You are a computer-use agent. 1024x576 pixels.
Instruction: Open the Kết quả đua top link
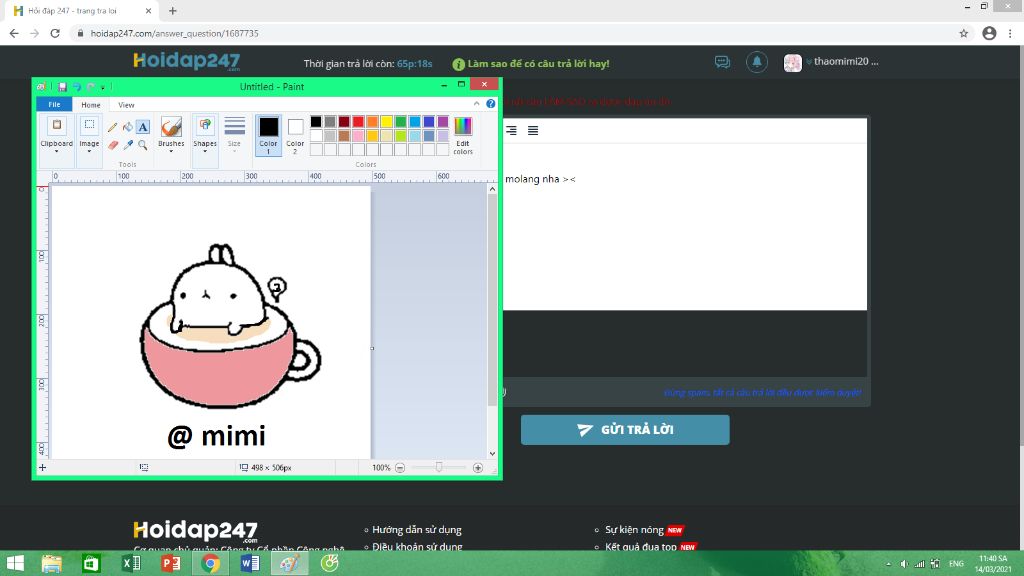pos(641,547)
